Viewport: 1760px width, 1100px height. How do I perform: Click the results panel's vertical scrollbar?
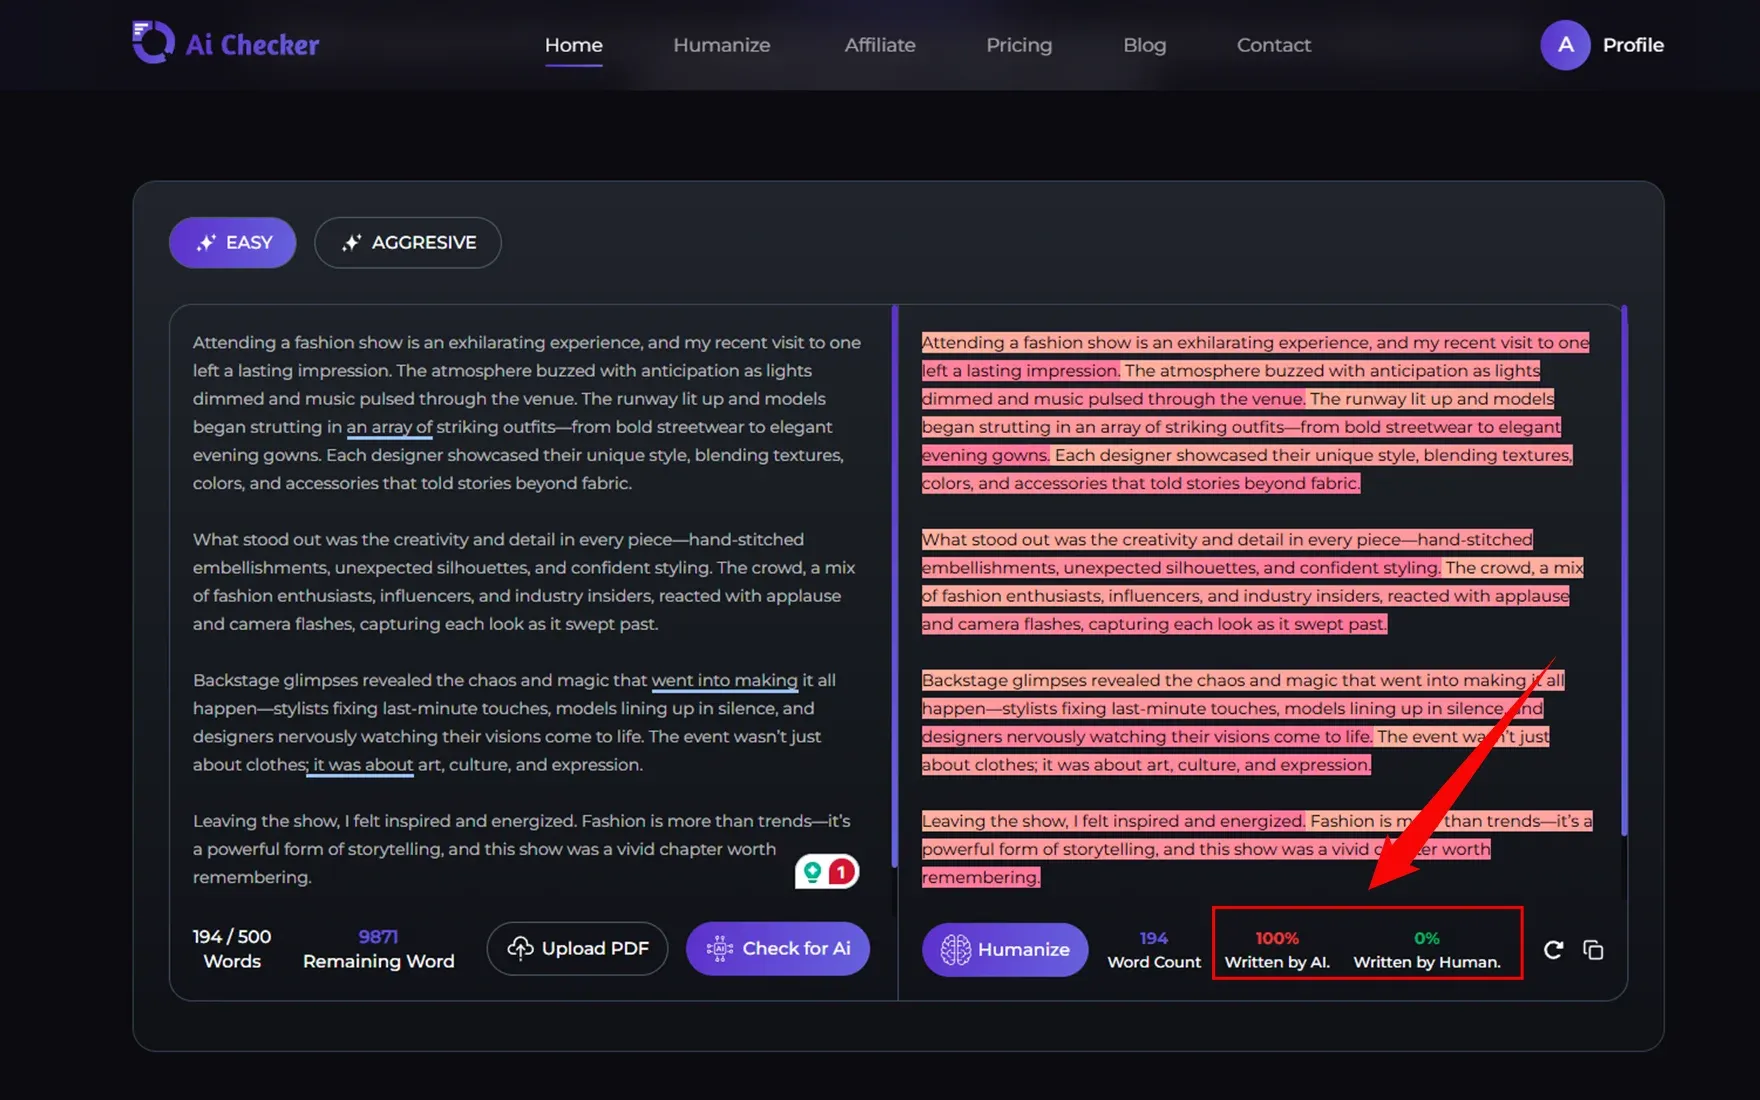point(1624,571)
